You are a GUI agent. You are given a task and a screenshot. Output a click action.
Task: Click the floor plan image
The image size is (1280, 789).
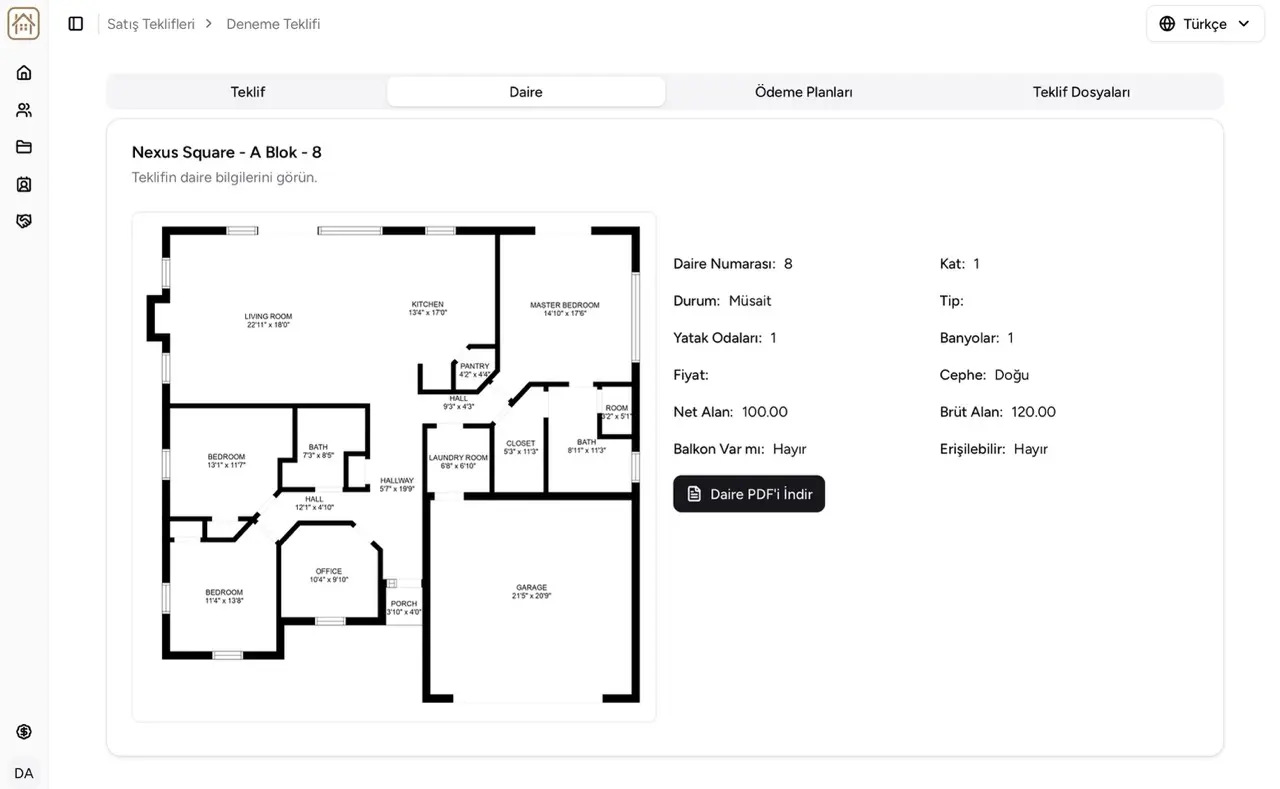tap(394, 467)
